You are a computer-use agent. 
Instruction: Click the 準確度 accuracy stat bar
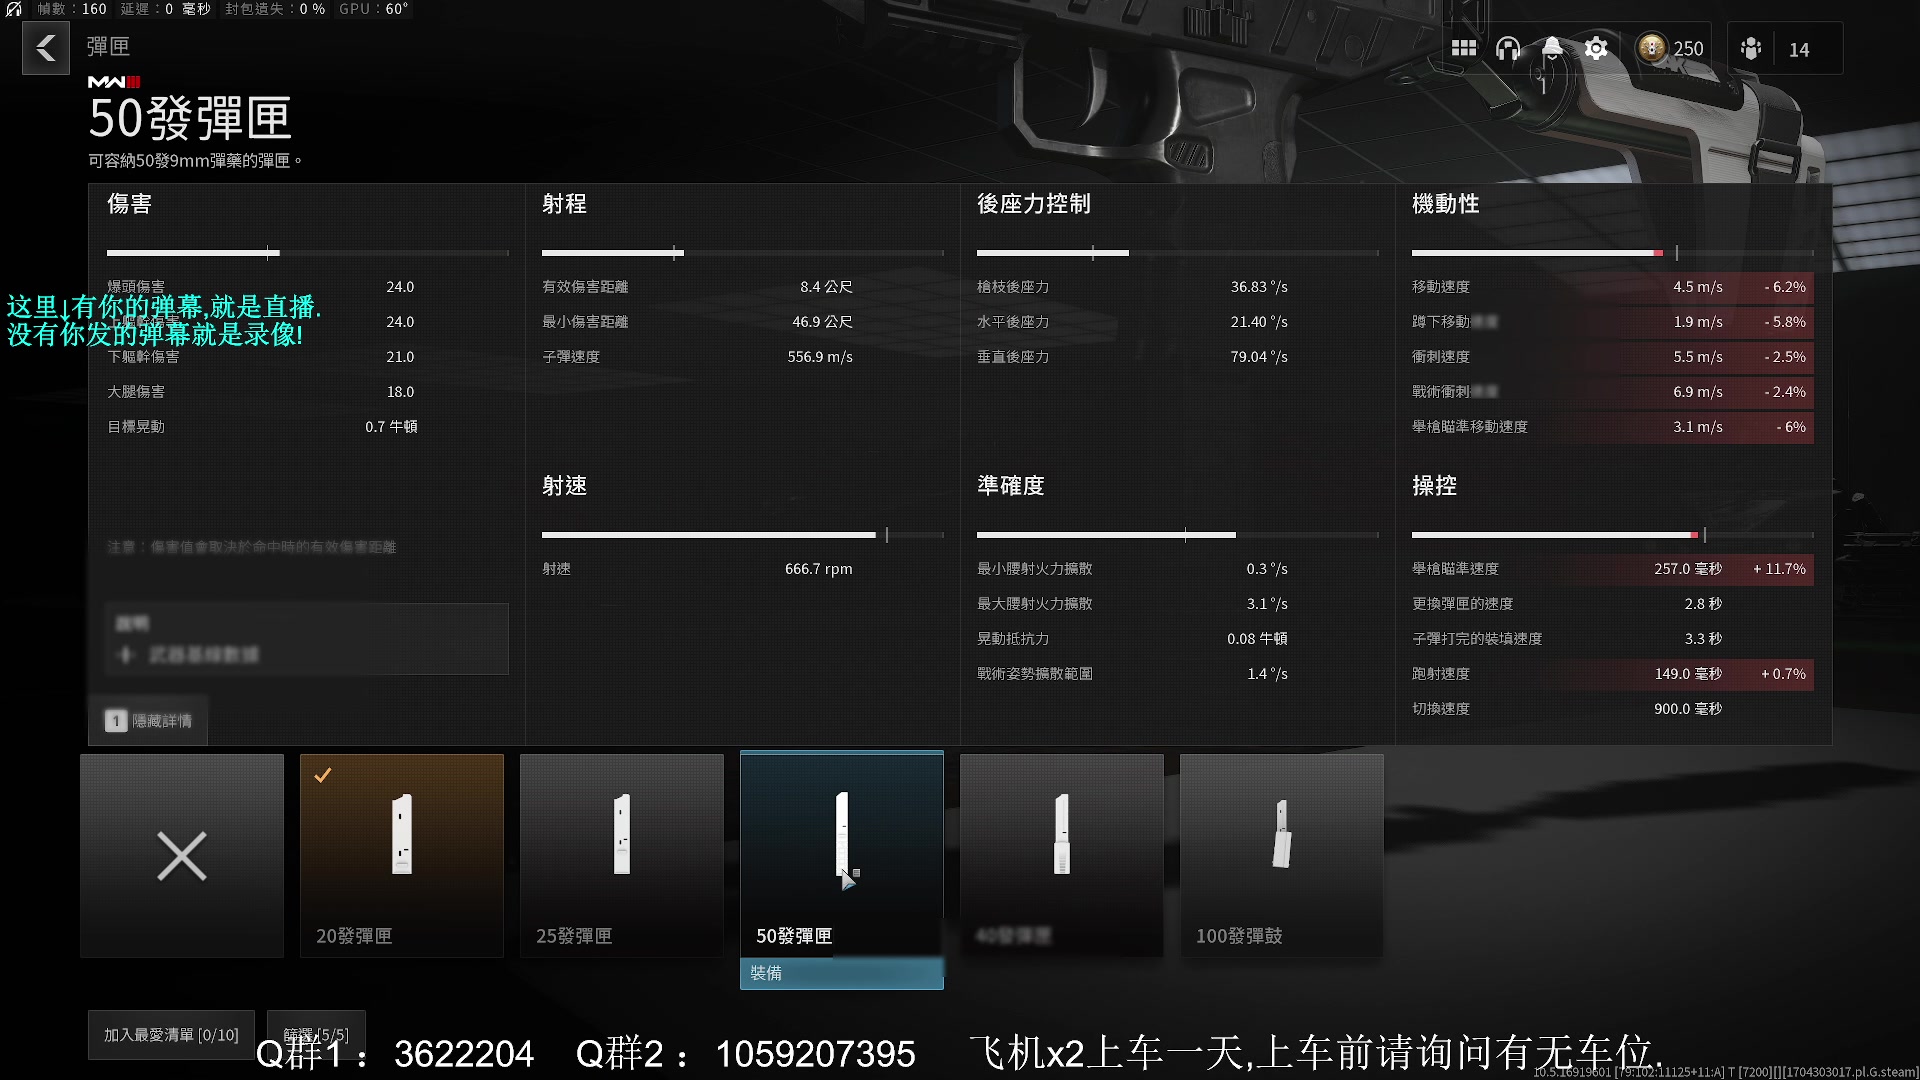(x=1178, y=535)
